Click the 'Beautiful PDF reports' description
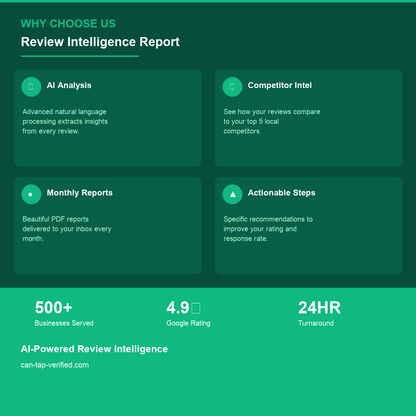 click(67, 229)
